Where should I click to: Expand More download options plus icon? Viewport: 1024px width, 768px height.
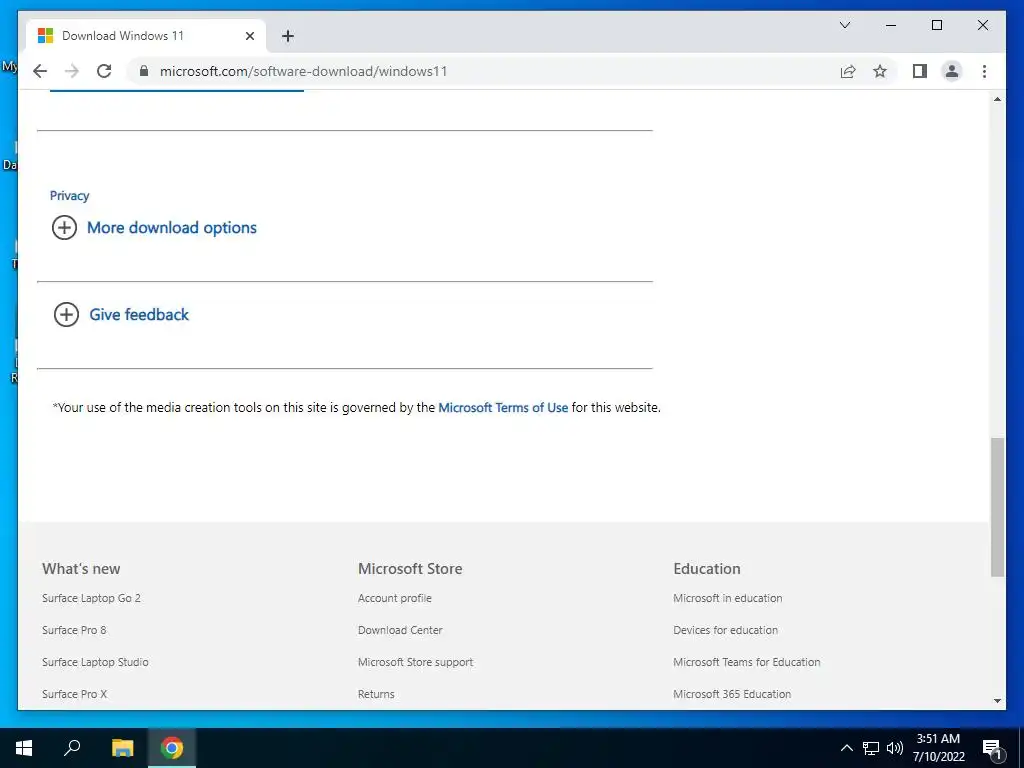tap(64, 227)
